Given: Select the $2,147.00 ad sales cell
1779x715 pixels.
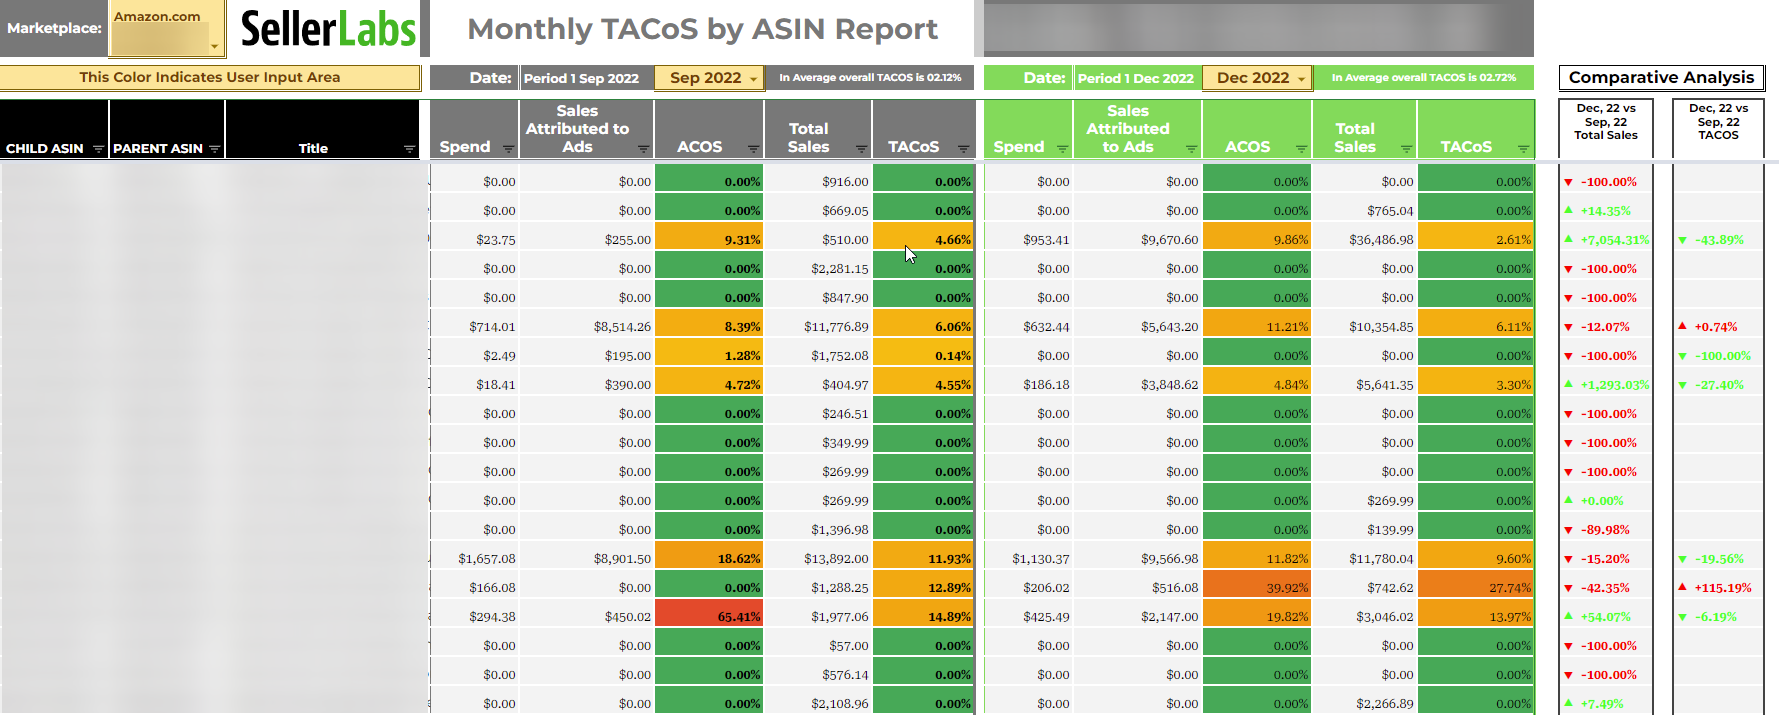Looking at the screenshot, I should click(x=1138, y=617).
